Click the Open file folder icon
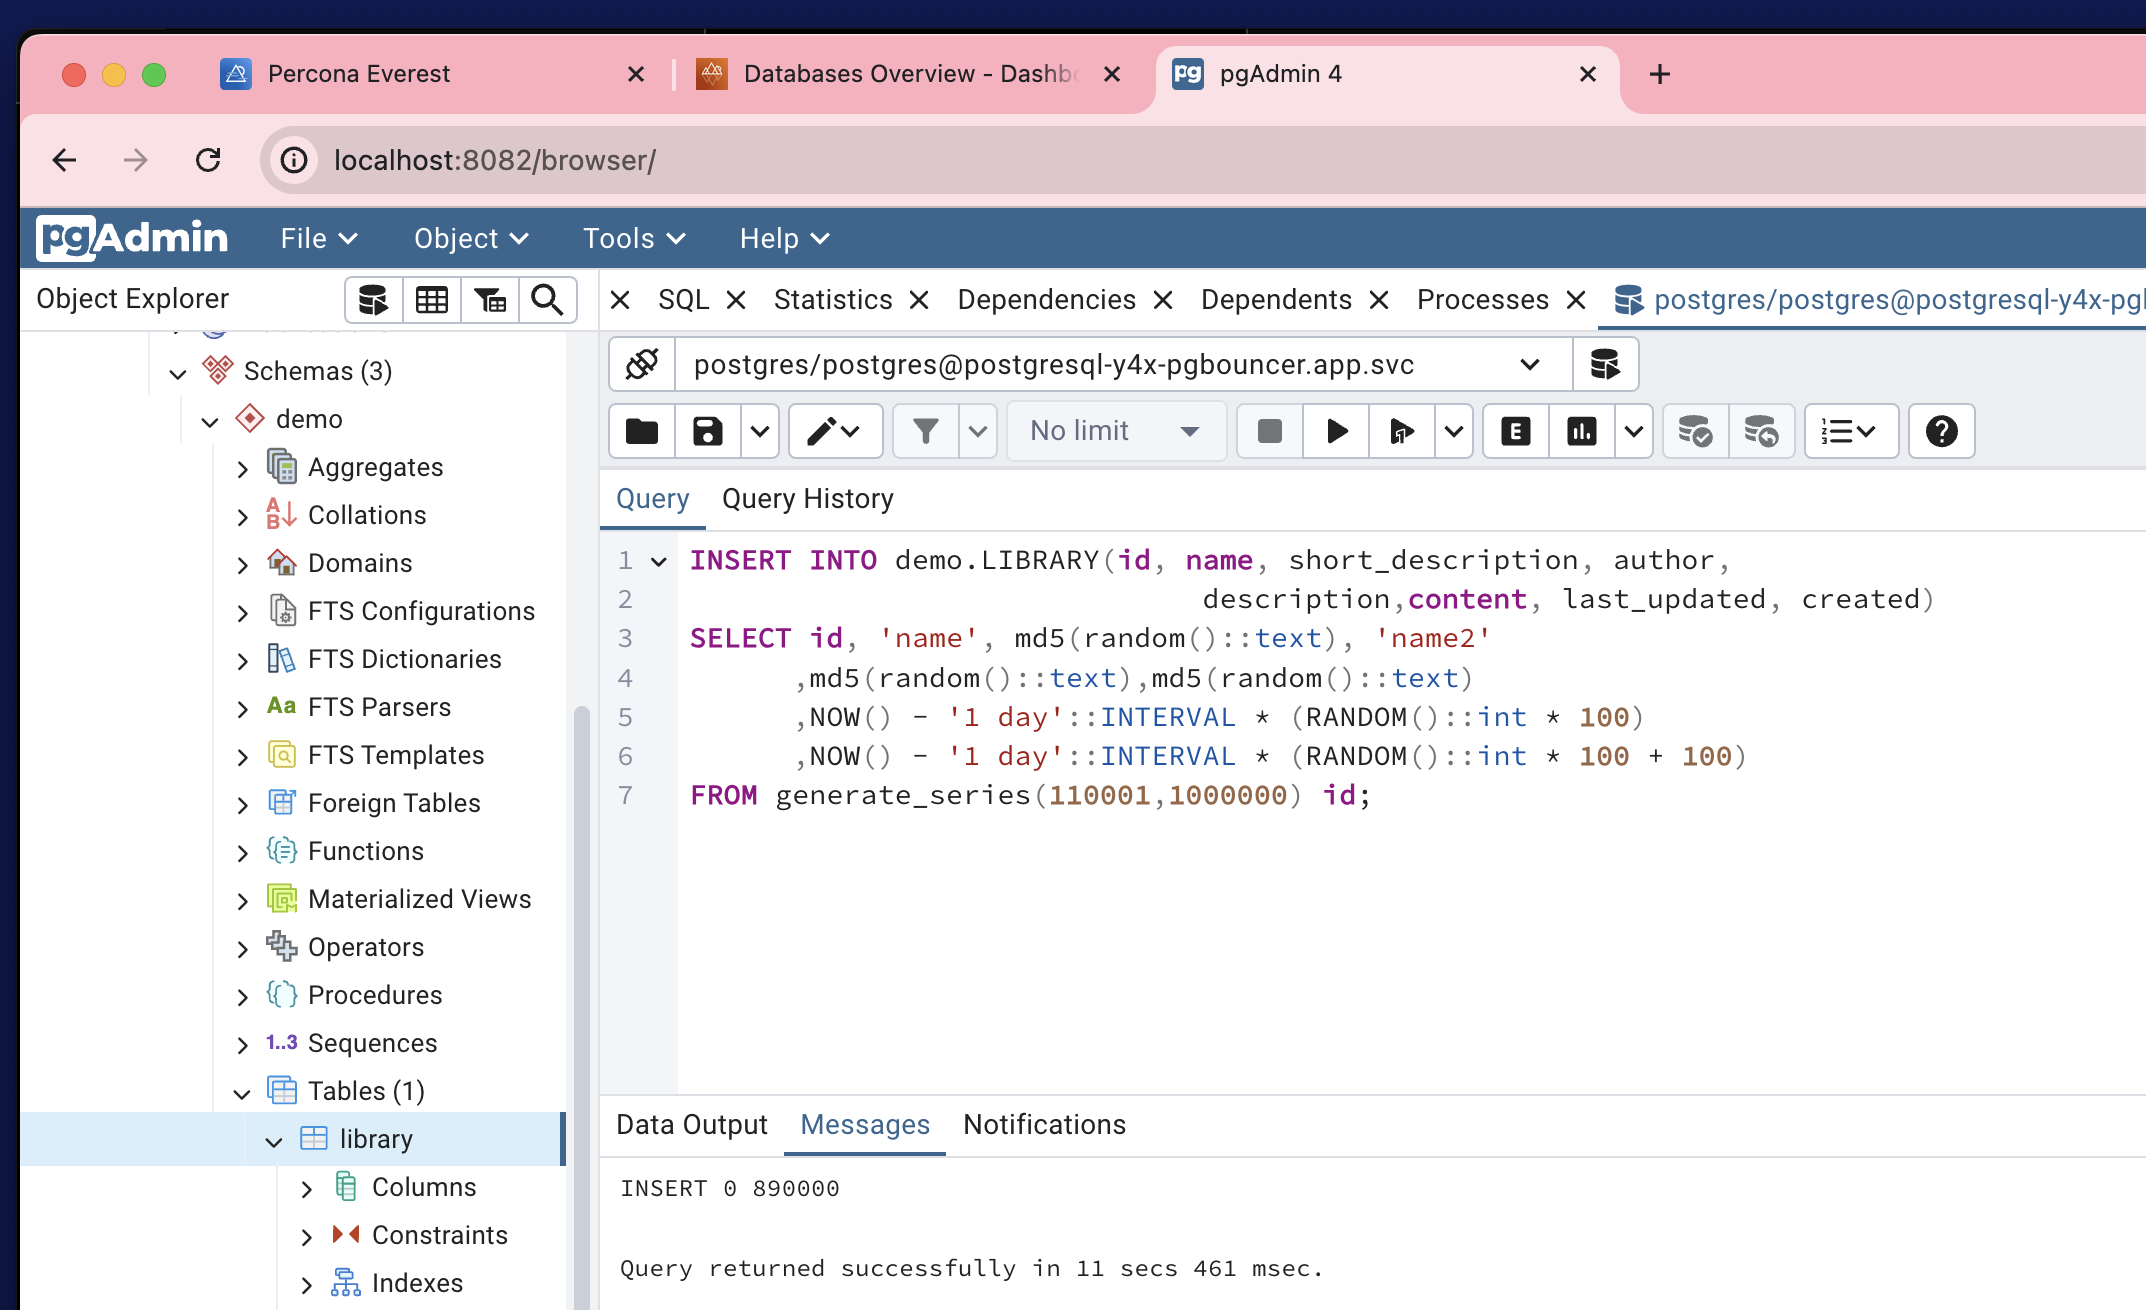 (642, 432)
